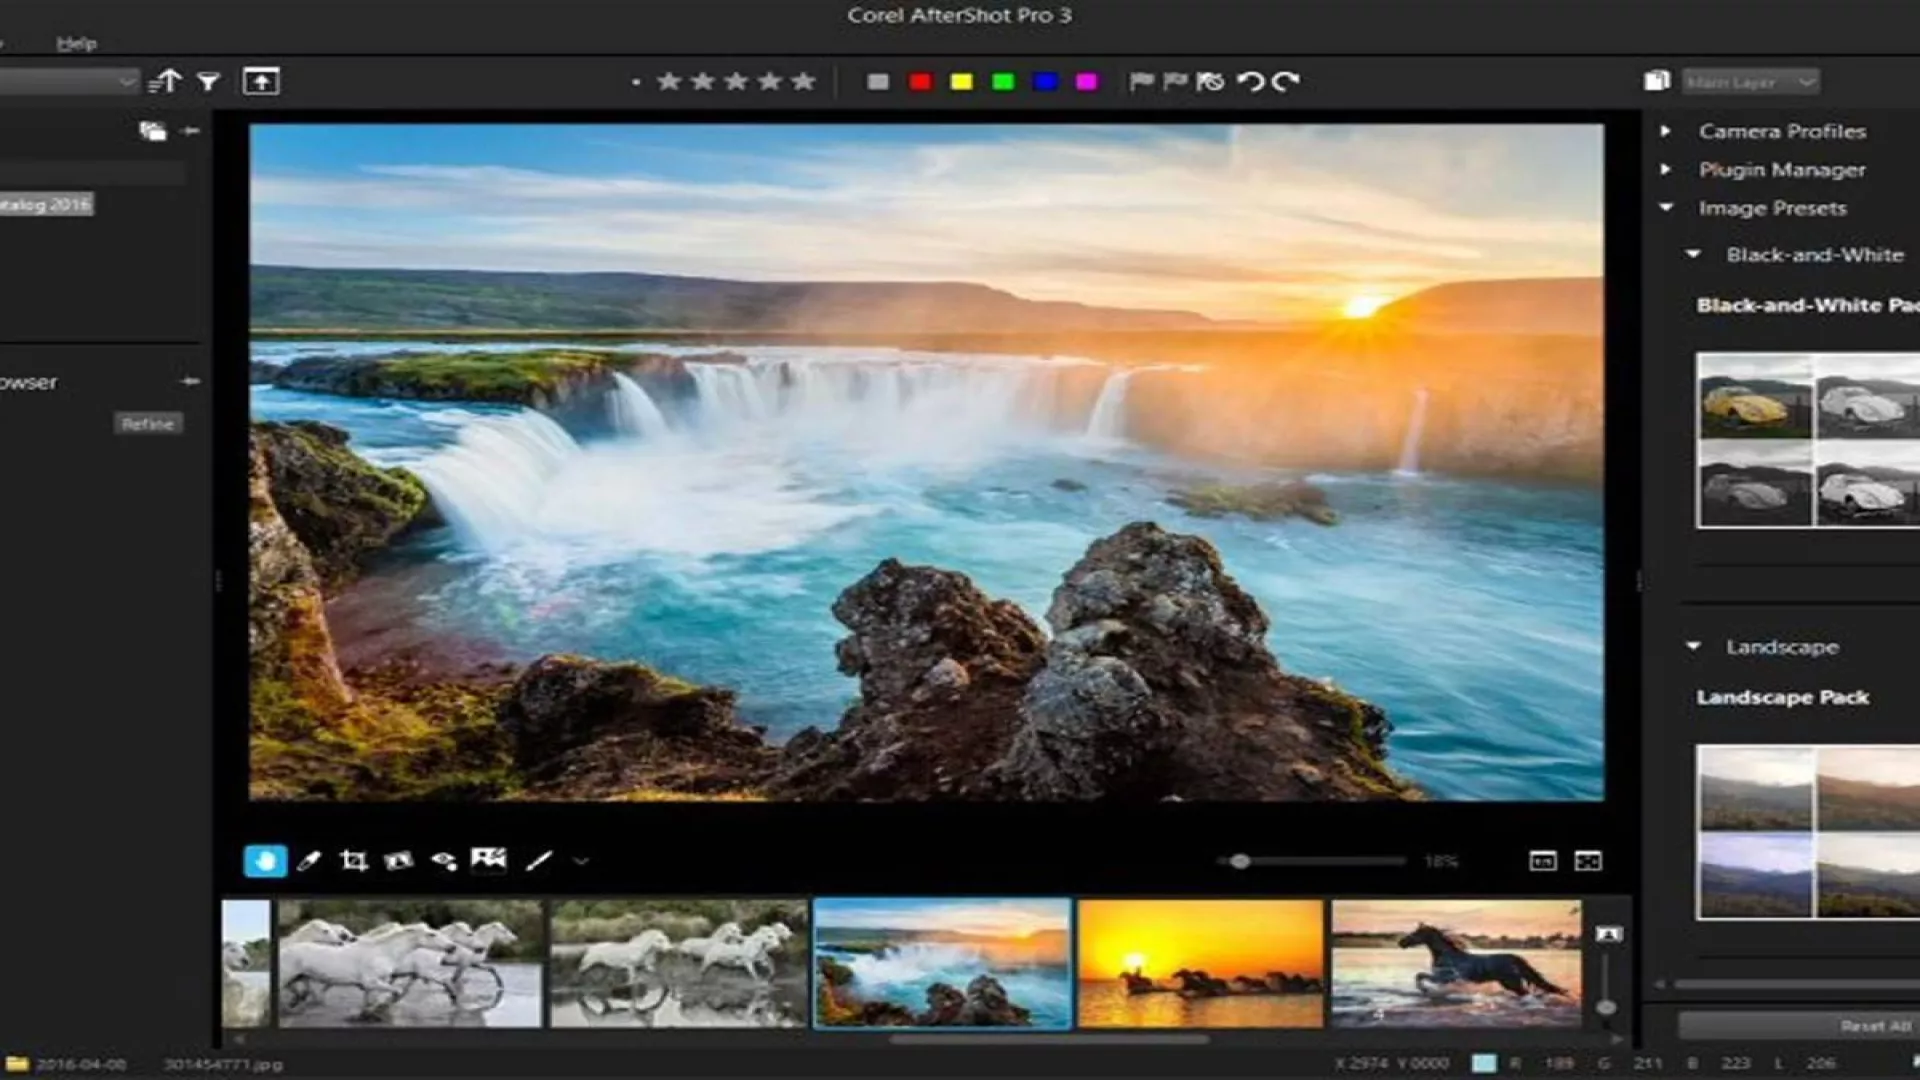Activate the Crop tool
Viewport: 1920px width, 1080px height.
pyautogui.click(x=353, y=861)
